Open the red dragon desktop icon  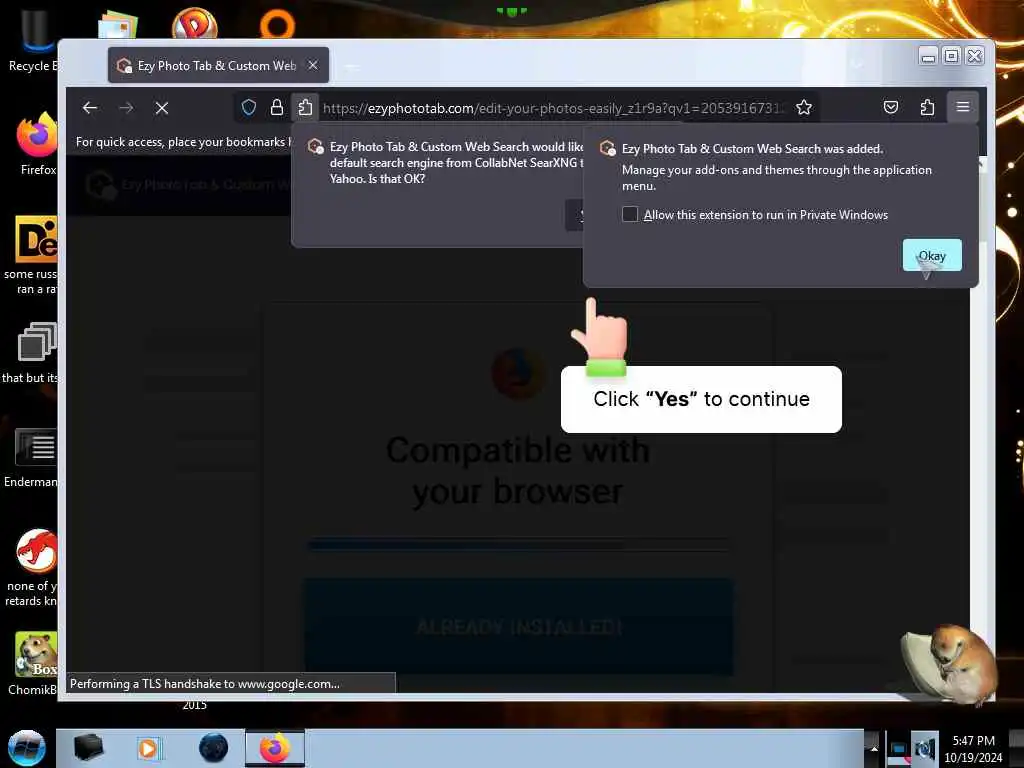tap(37, 551)
